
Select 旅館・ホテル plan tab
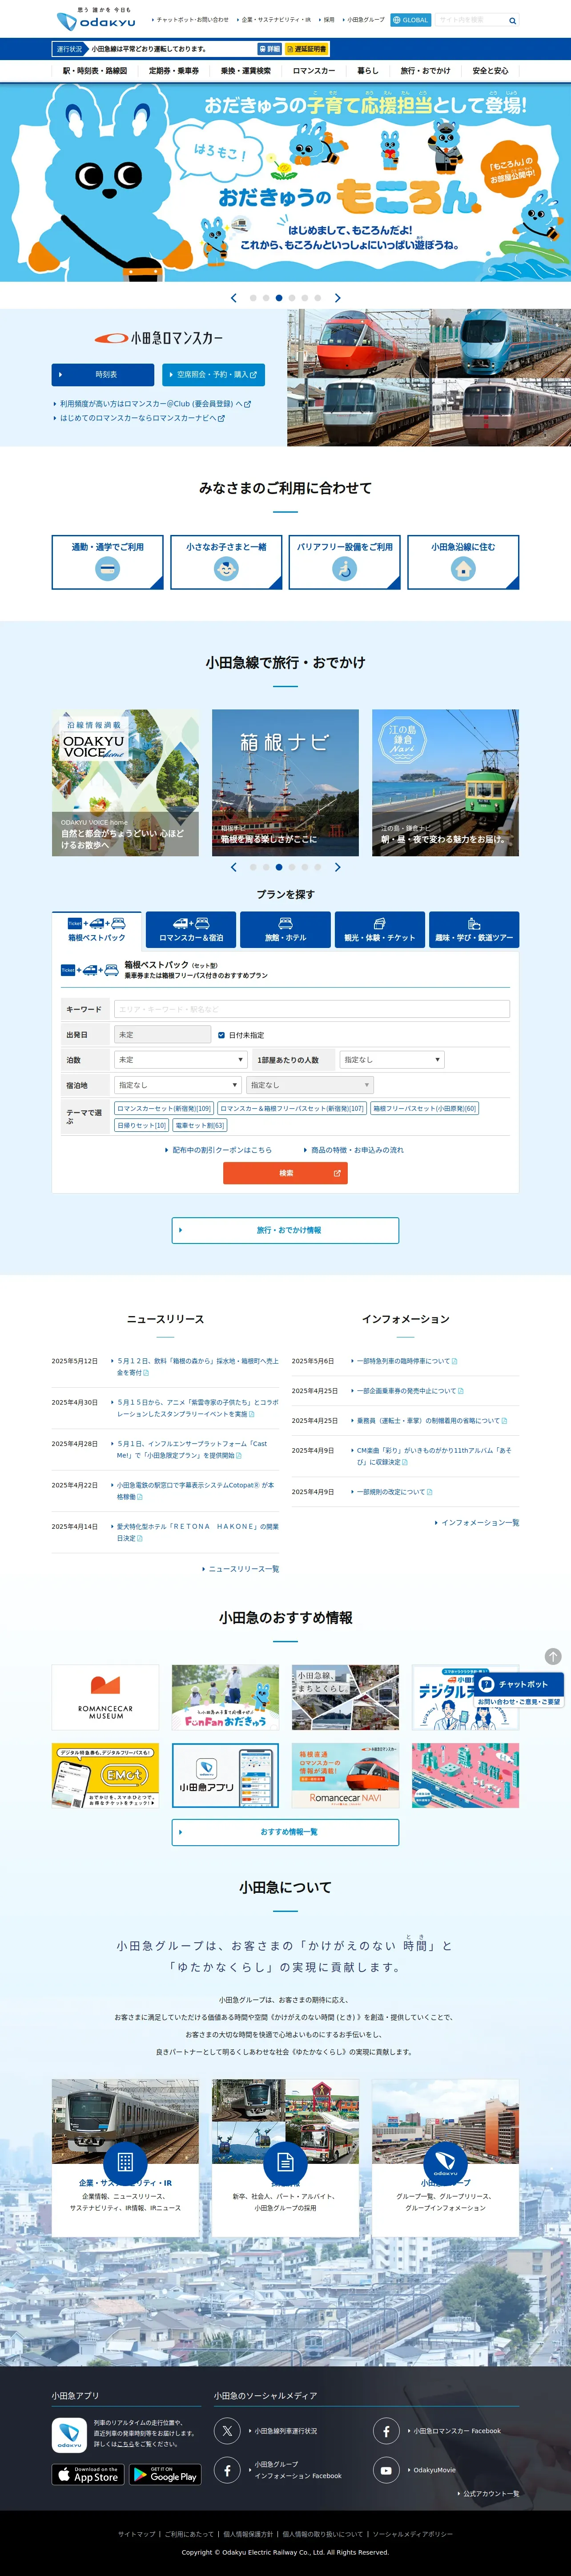(285, 930)
